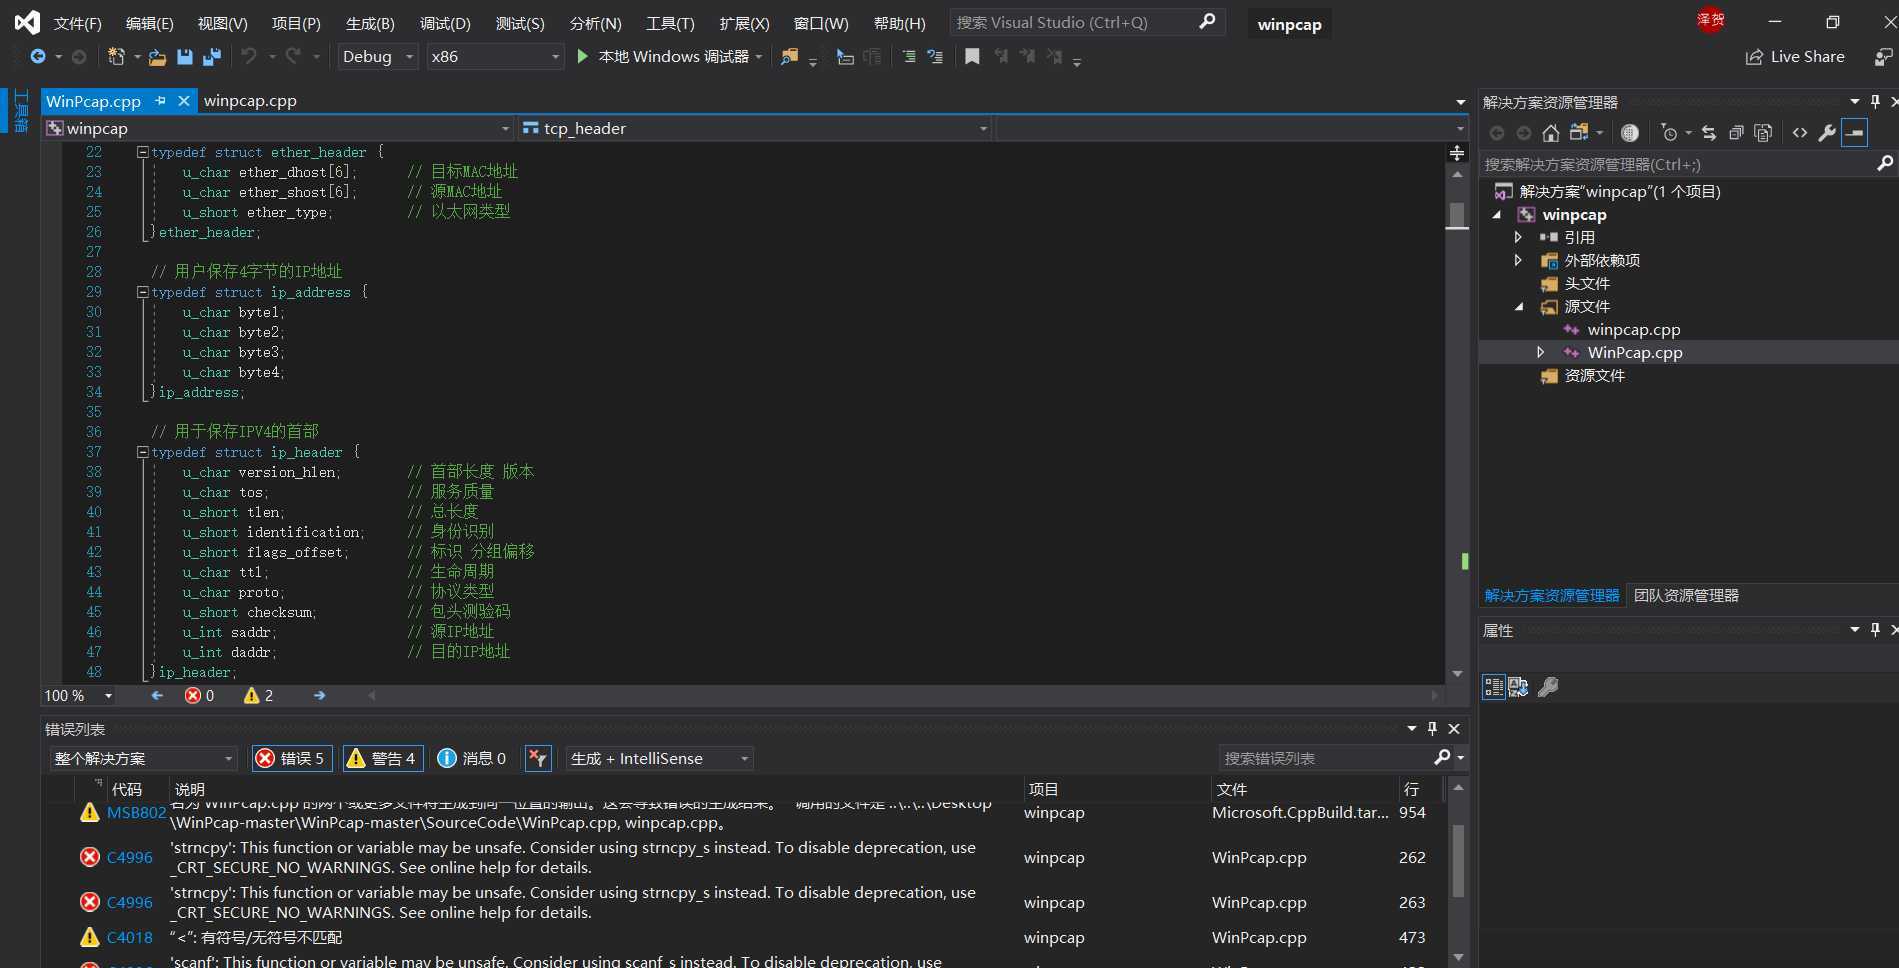Collapse the ether_header struct at line 22
This screenshot has width=1899, height=968.
click(143, 152)
